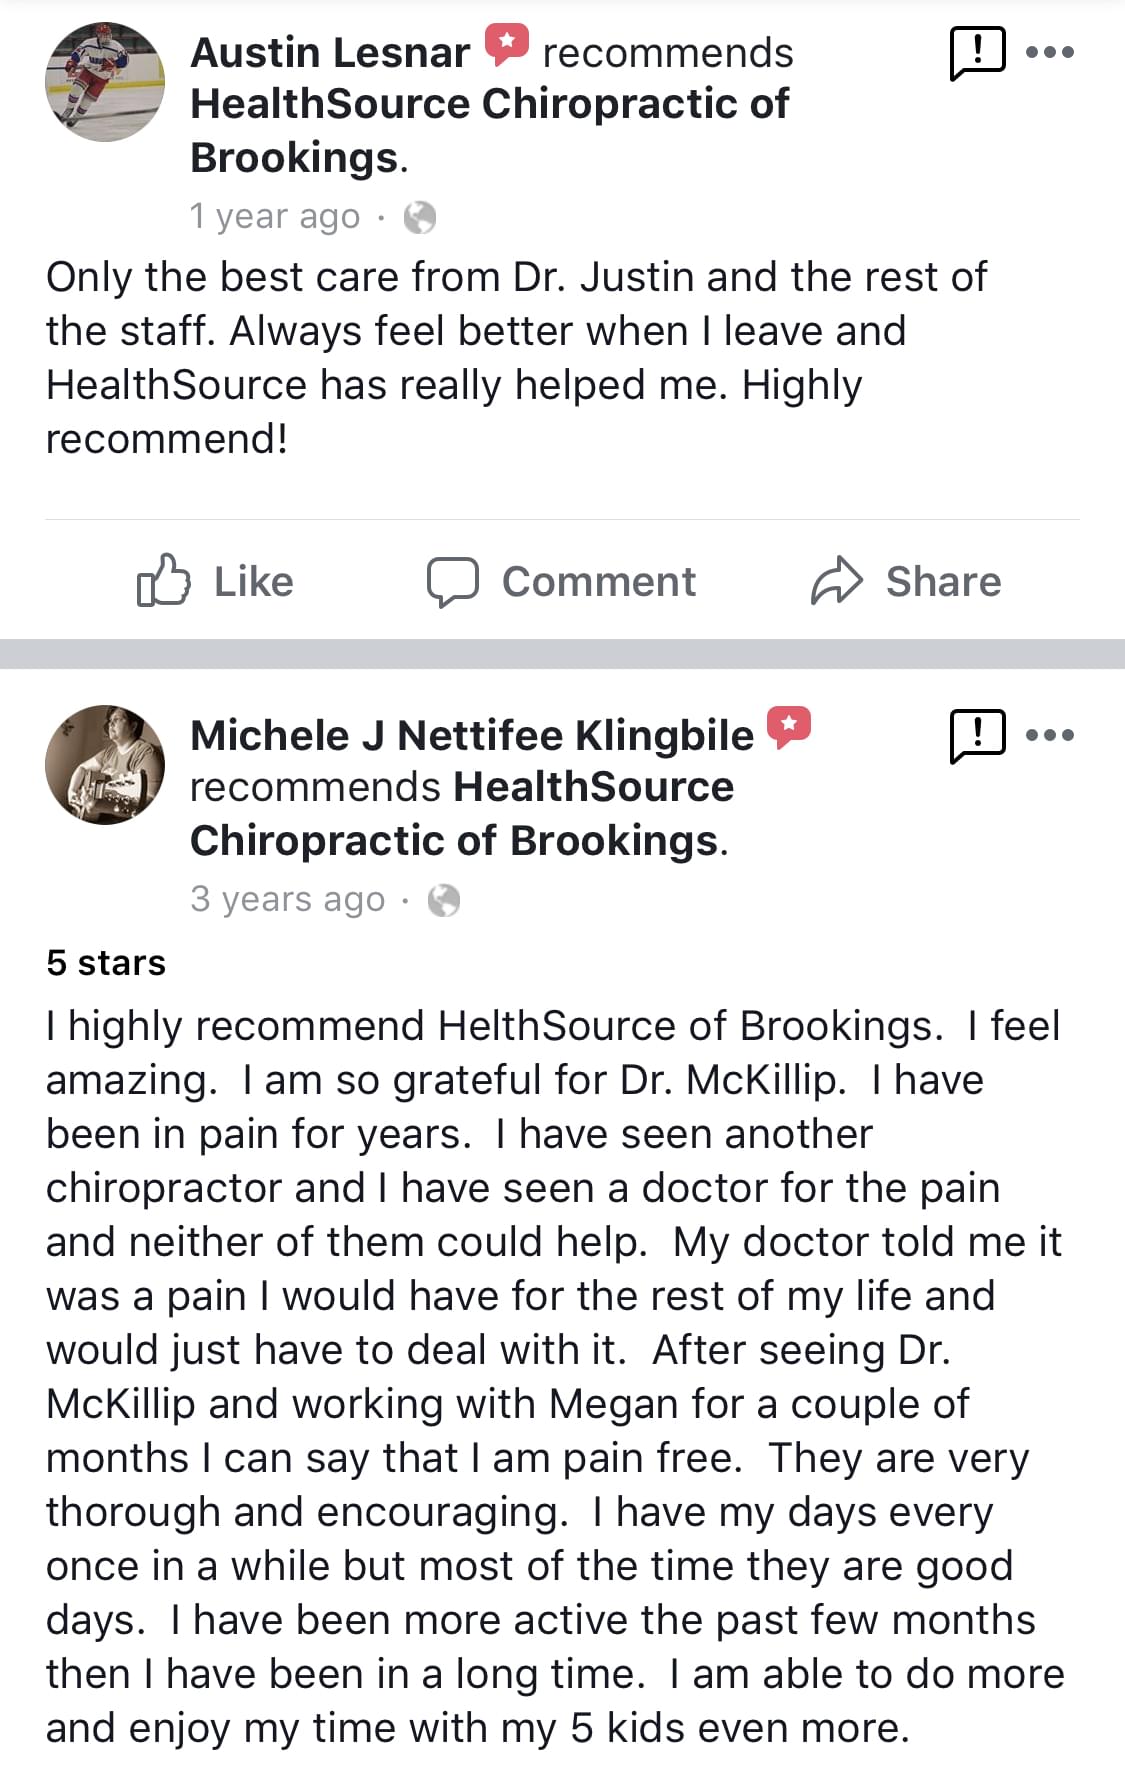Click the recommends badge beside Michele's name

click(x=789, y=727)
